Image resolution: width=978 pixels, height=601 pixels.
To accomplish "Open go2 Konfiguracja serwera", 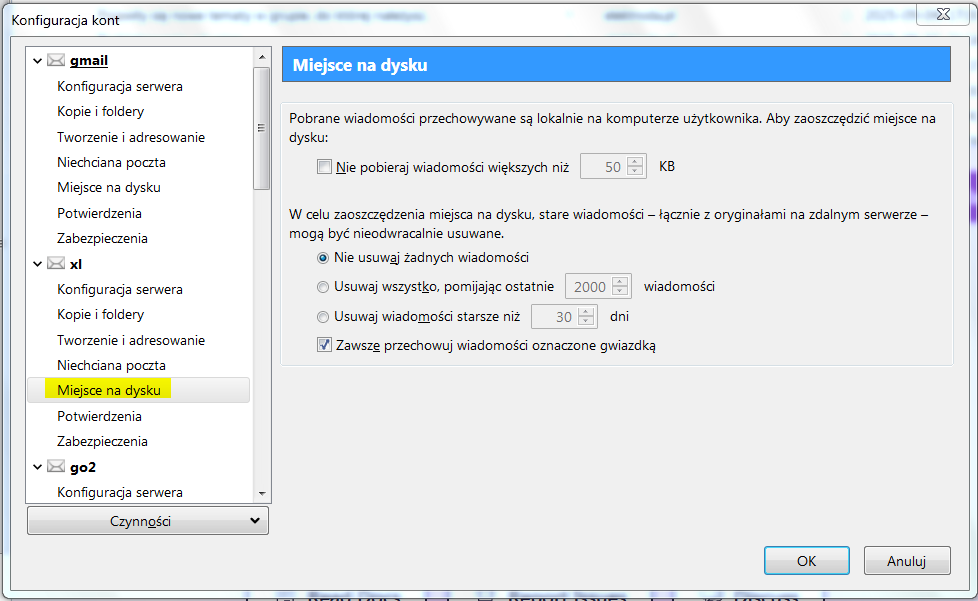I will click(120, 493).
